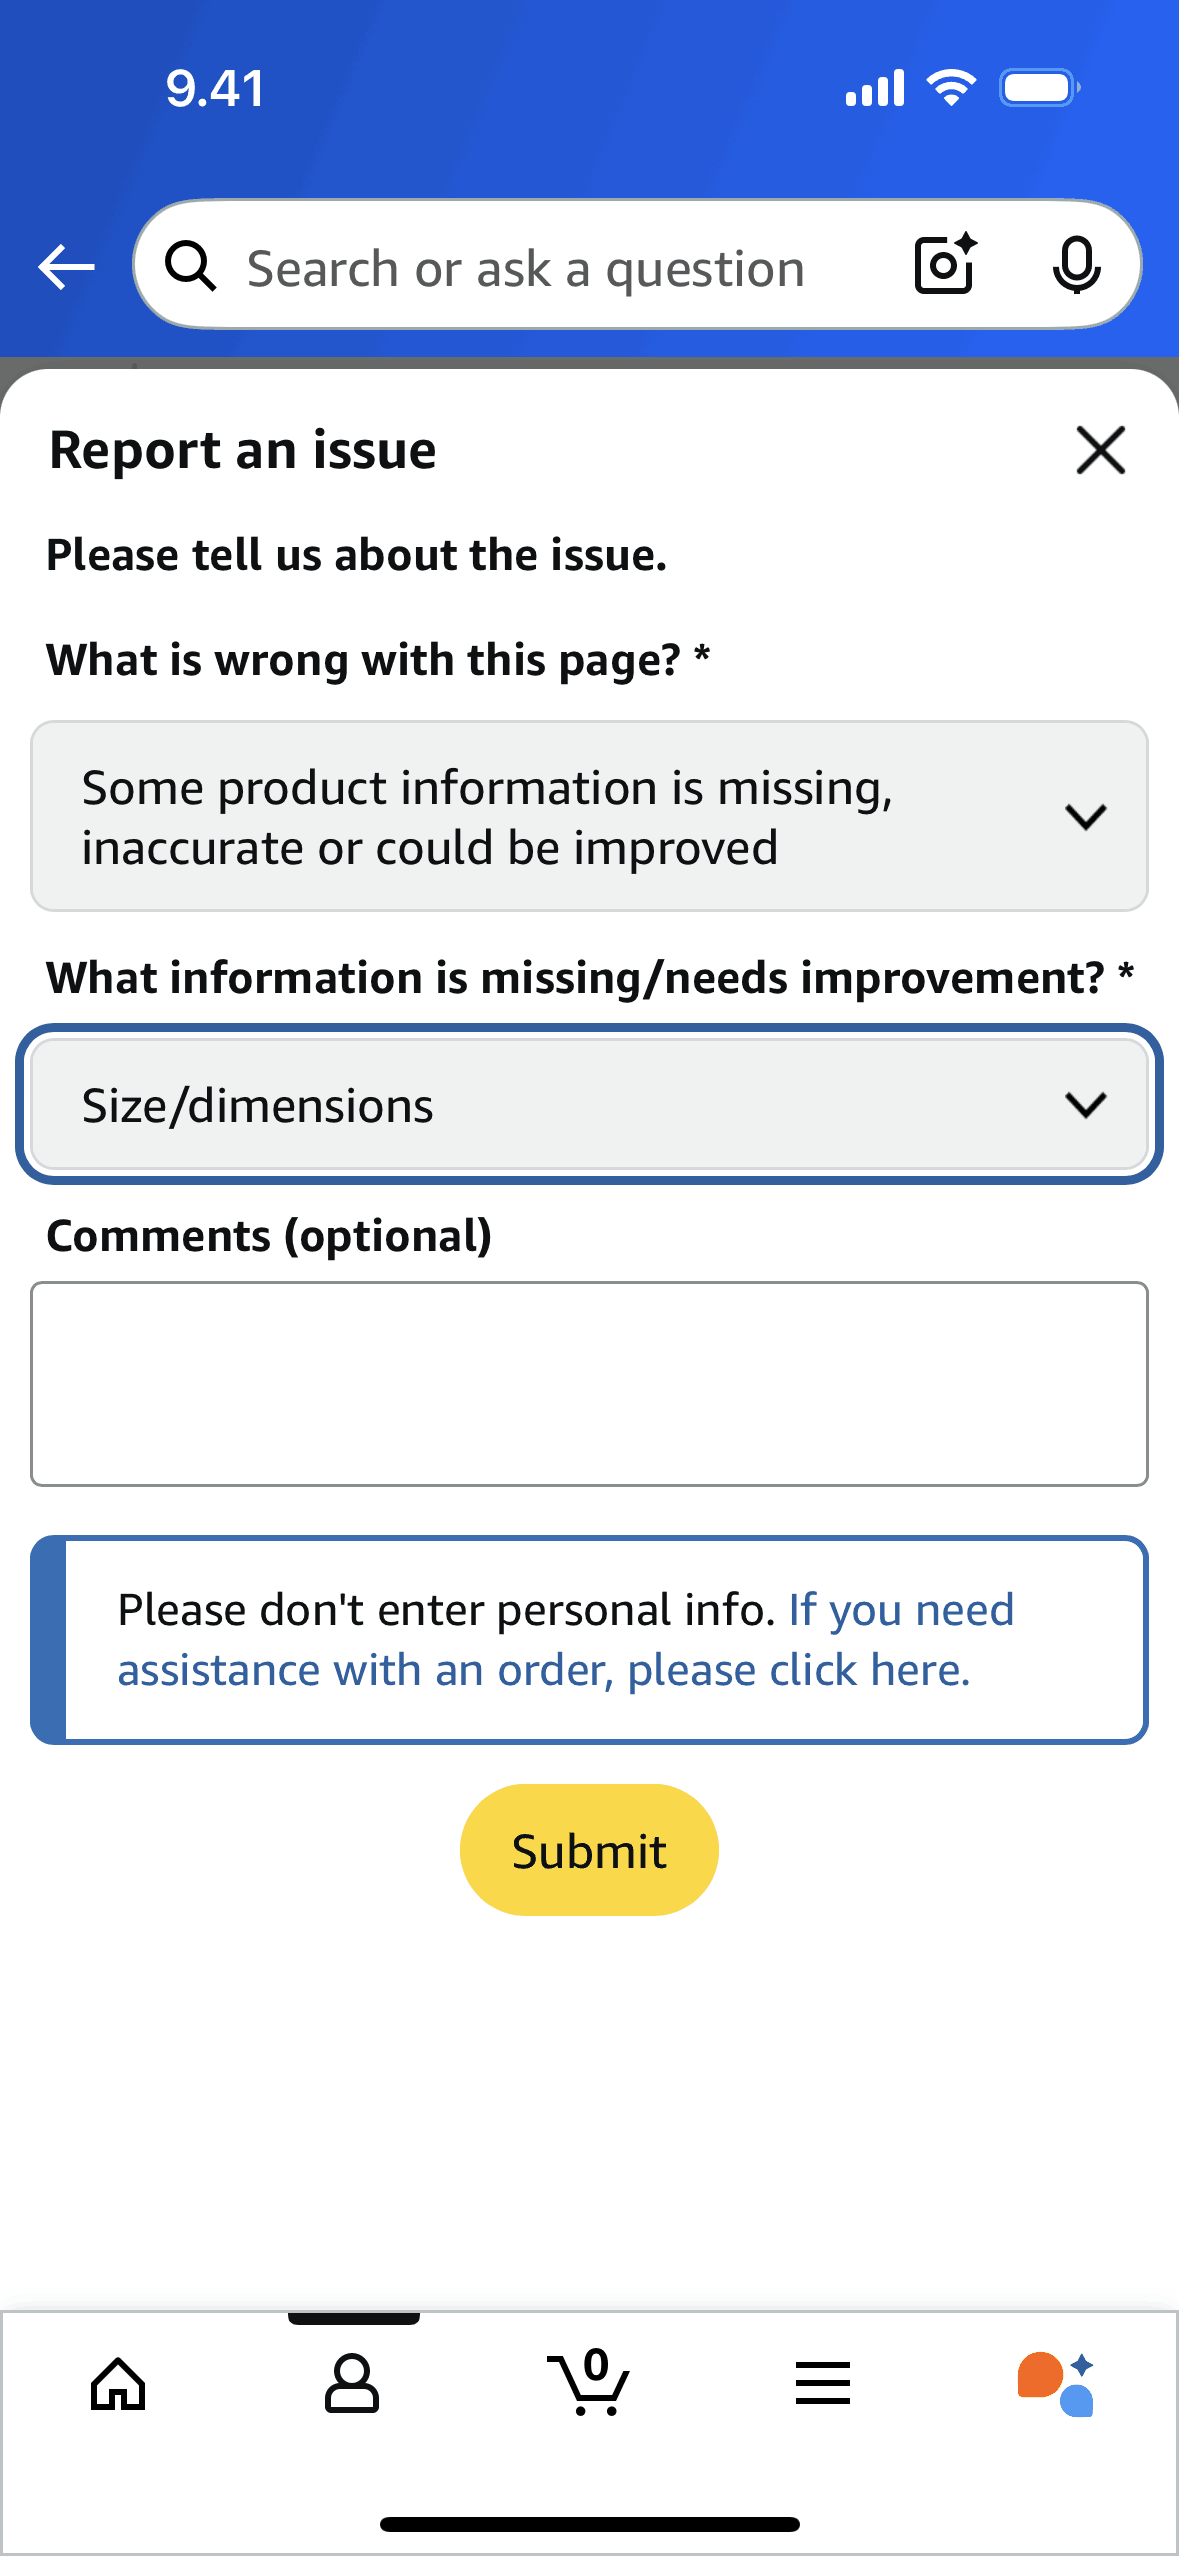The image size is (1179, 2556).
Task: Open camera lens search icon
Action: click(x=945, y=265)
